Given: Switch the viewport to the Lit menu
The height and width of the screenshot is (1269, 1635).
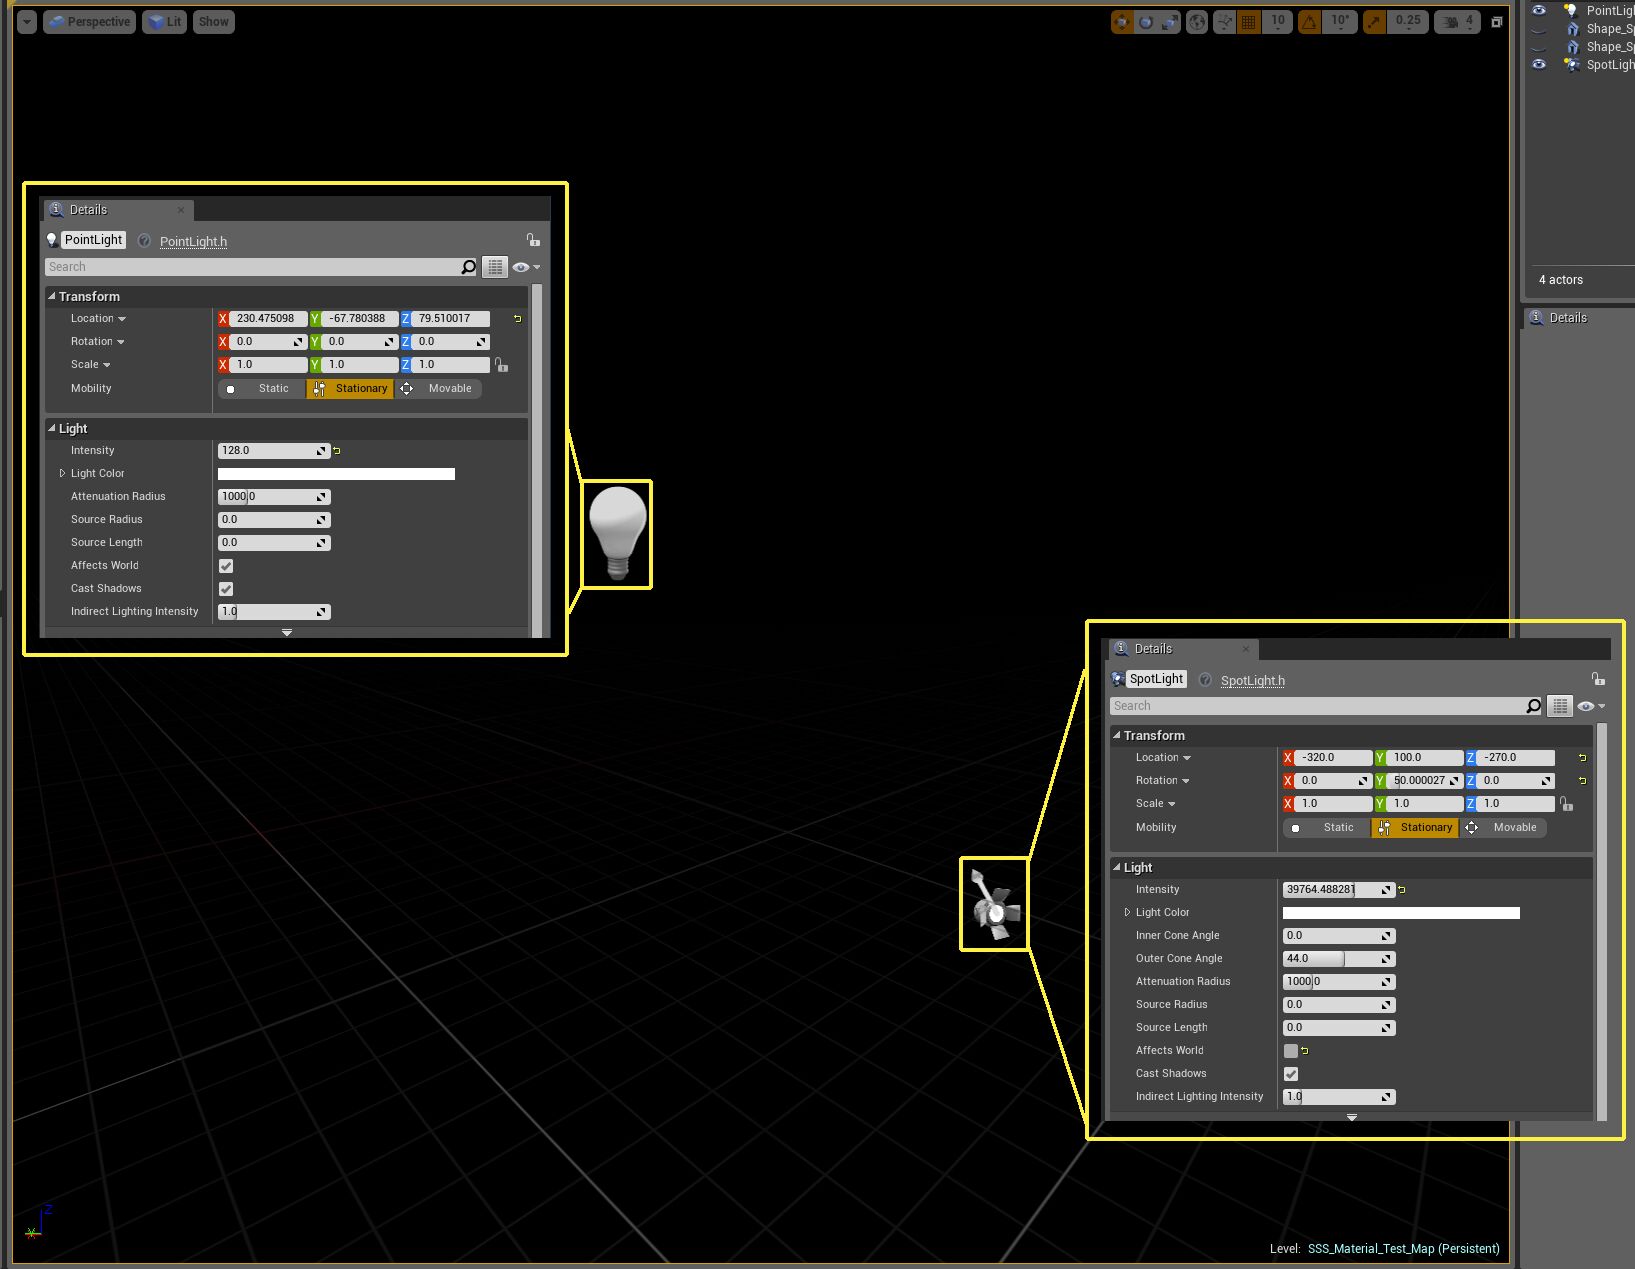Looking at the screenshot, I should [x=164, y=21].
